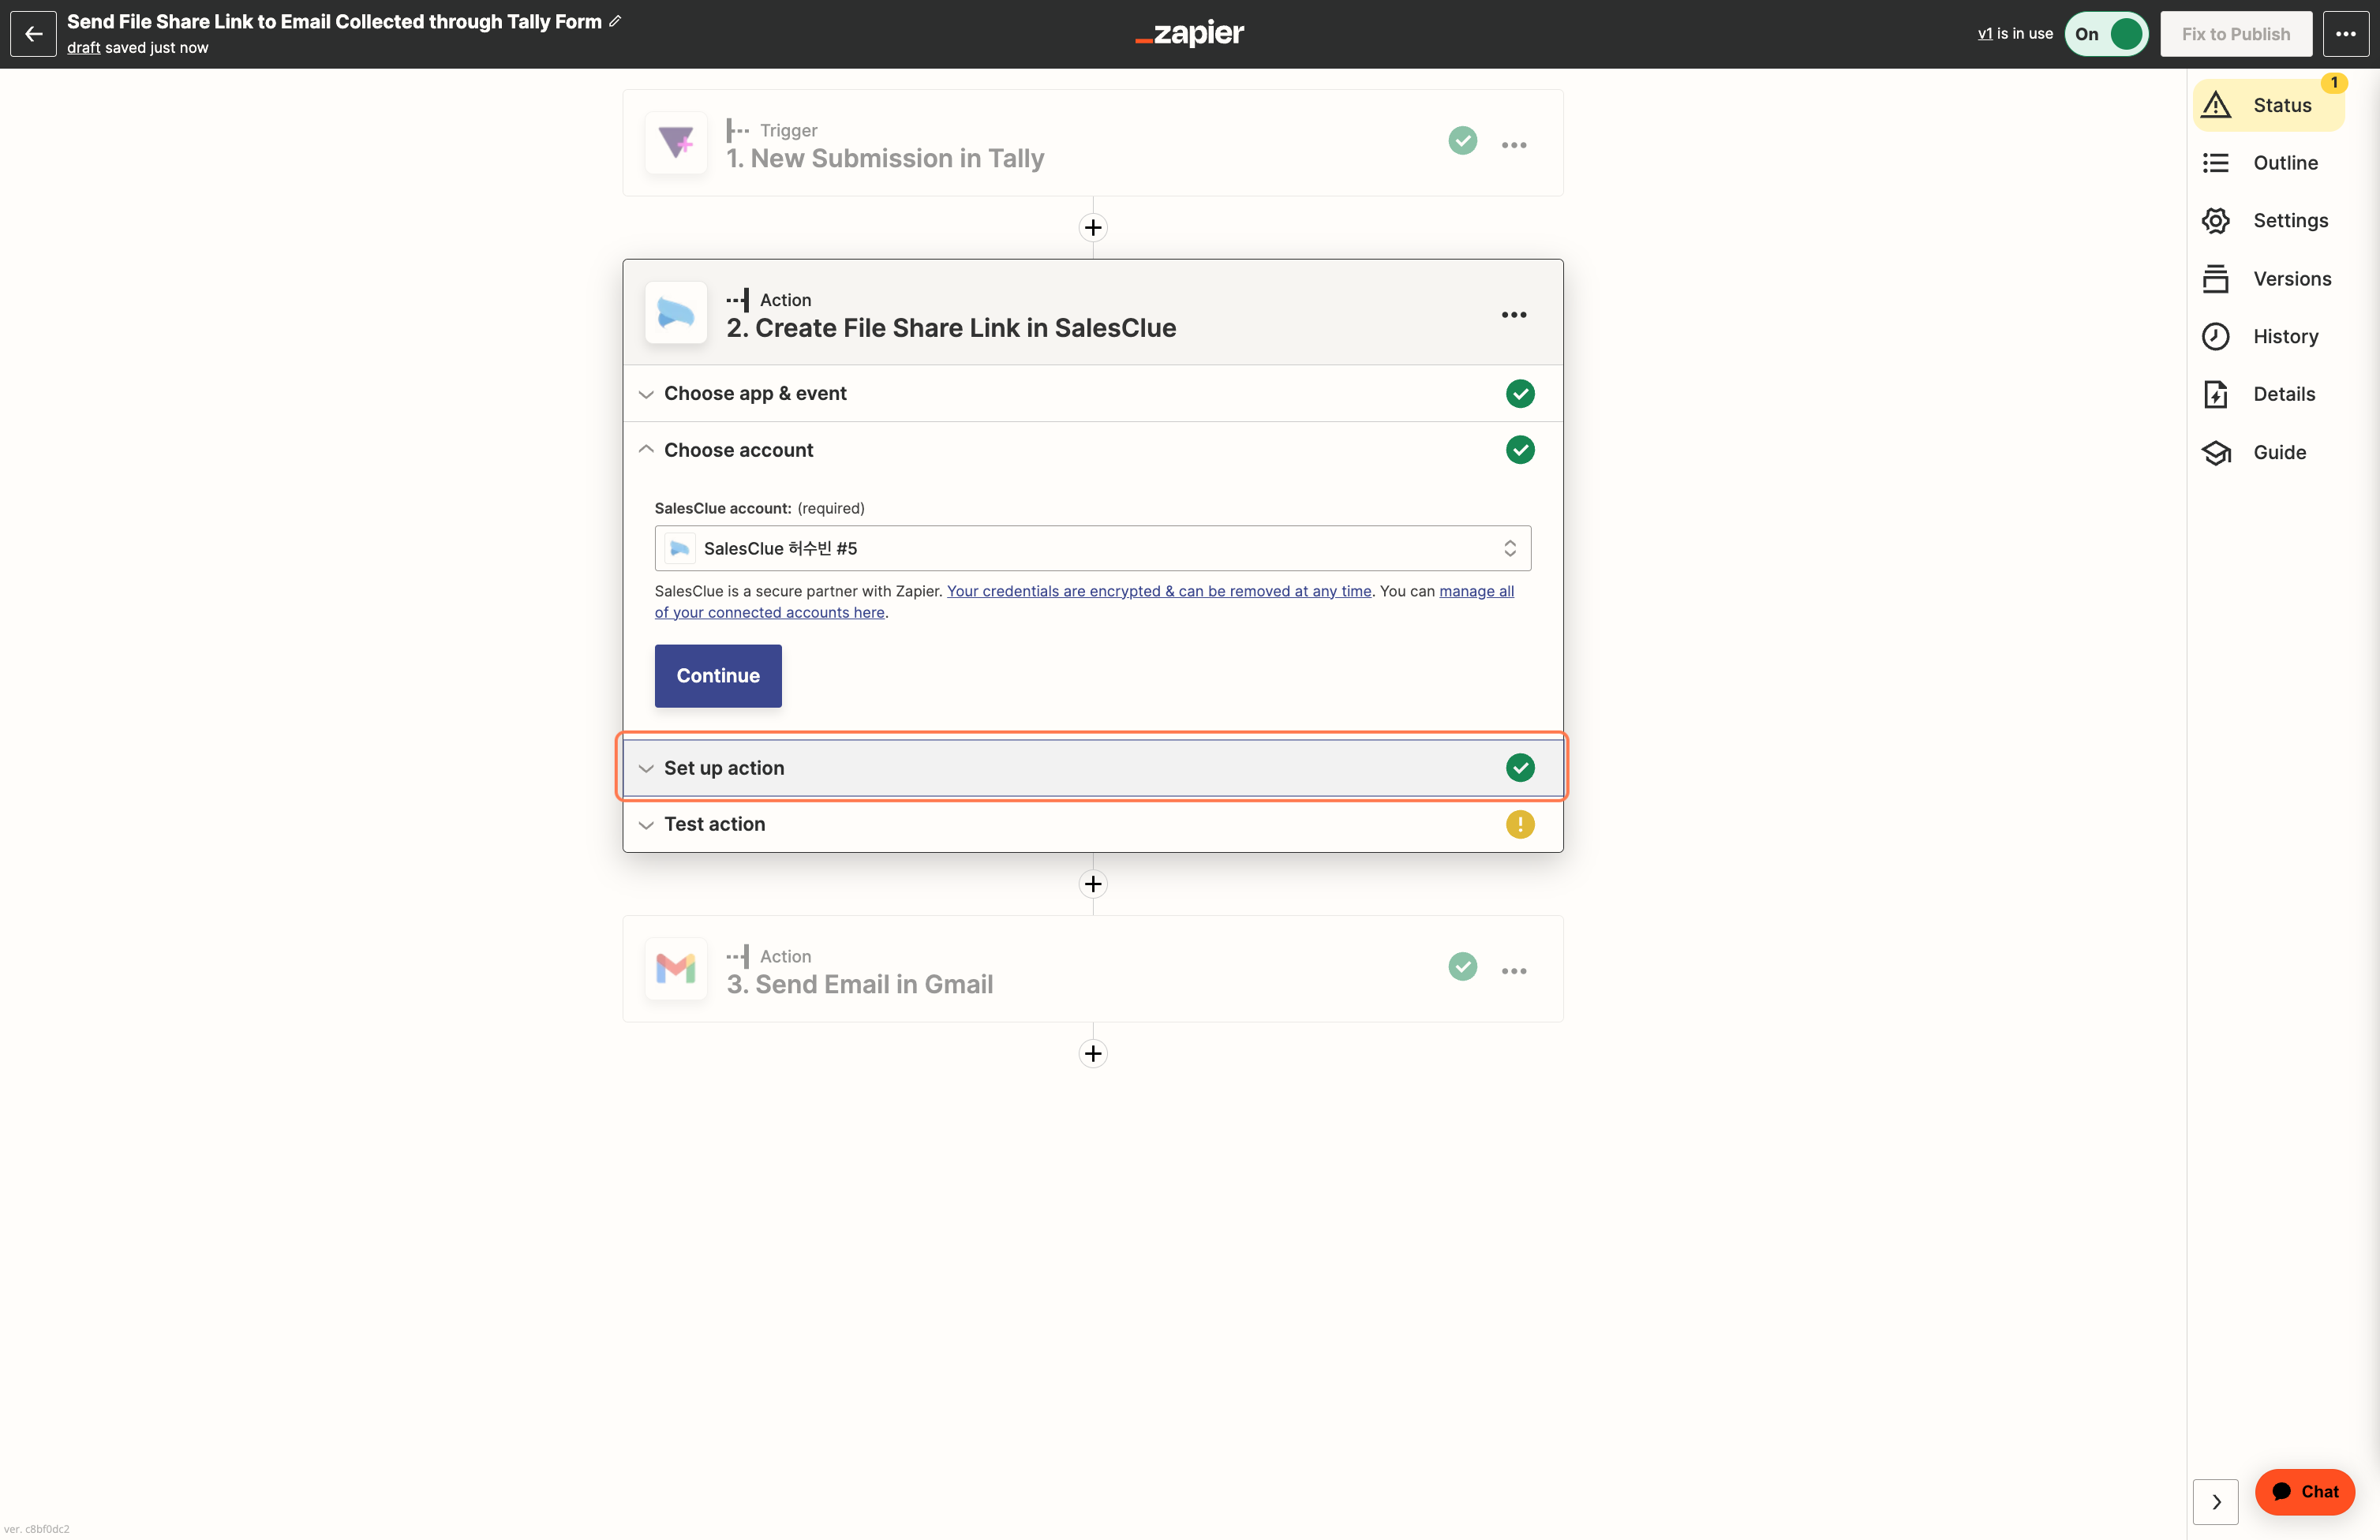Open the Details panel
This screenshot has height=1540, width=2380.
(x=2269, y=394)
